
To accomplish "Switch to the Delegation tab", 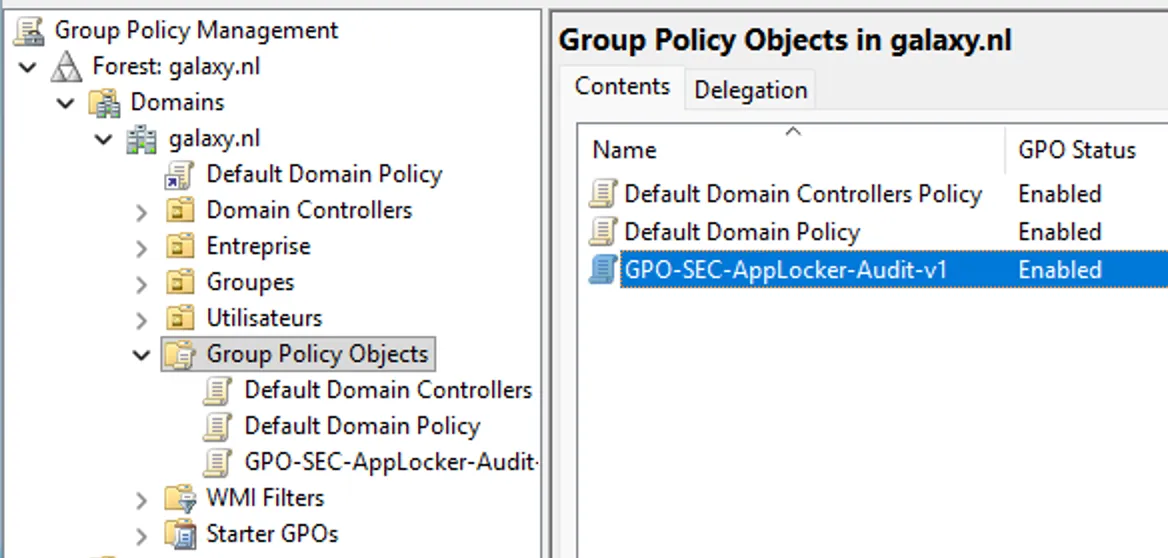I will [751, 90].
